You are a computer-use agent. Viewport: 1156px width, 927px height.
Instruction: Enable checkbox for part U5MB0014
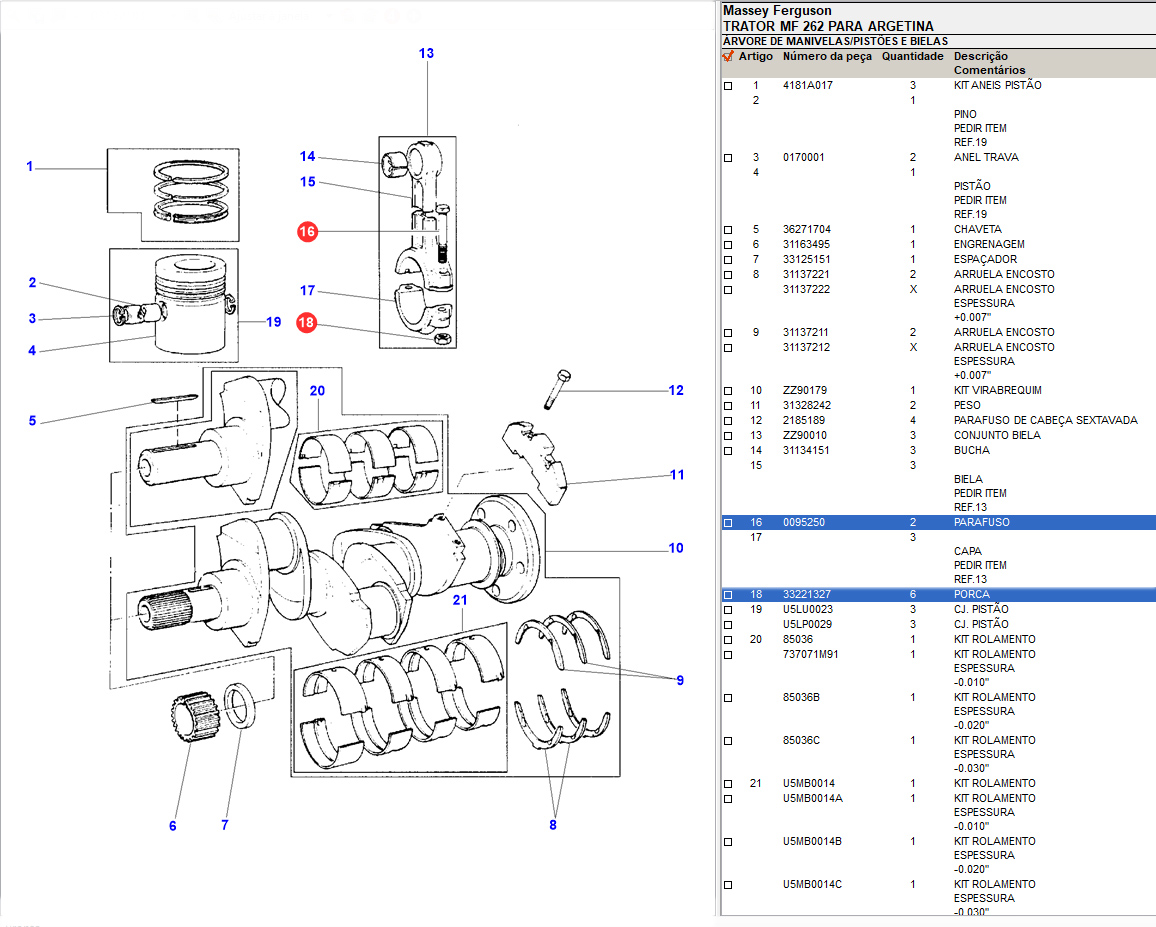pyautogui.click(x=728, y=784)
